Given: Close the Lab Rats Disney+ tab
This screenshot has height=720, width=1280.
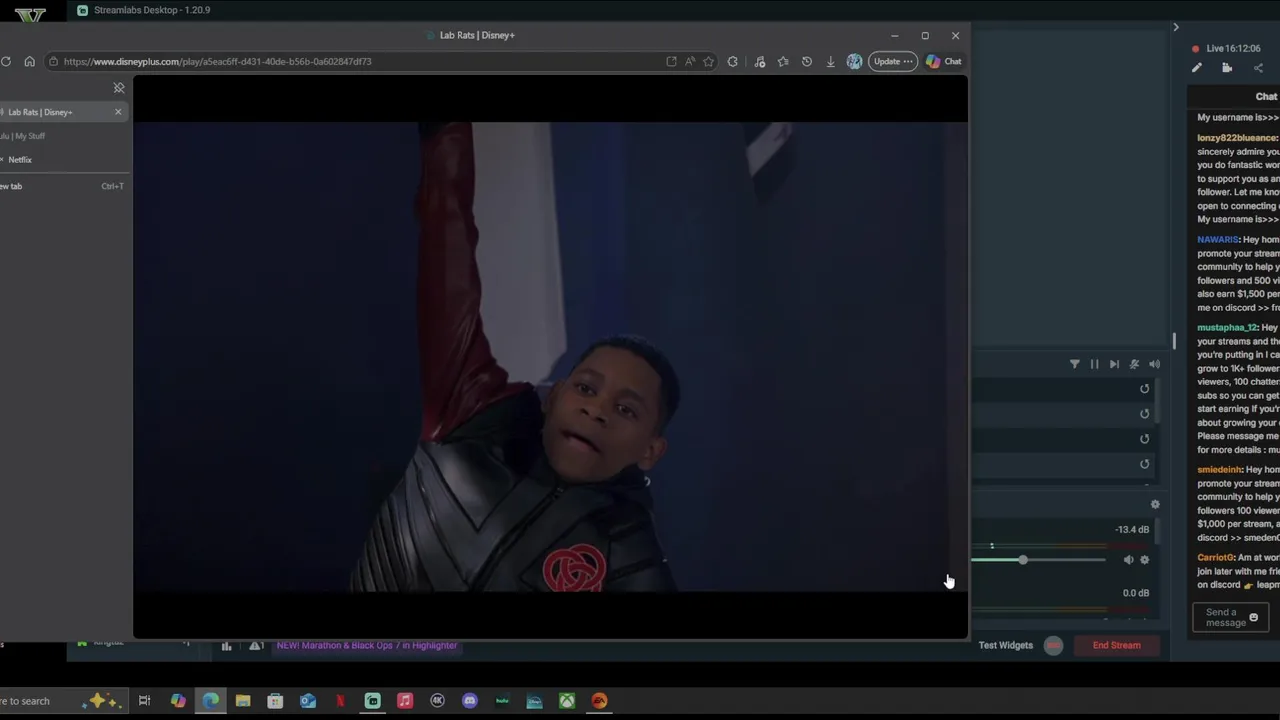Looking at the screenshot, I should point(118,112).
